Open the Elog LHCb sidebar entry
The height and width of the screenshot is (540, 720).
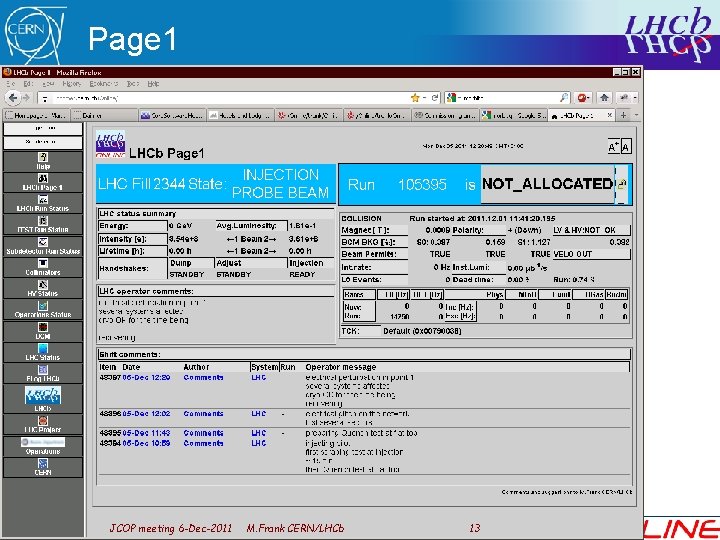[x=43, y=373]
